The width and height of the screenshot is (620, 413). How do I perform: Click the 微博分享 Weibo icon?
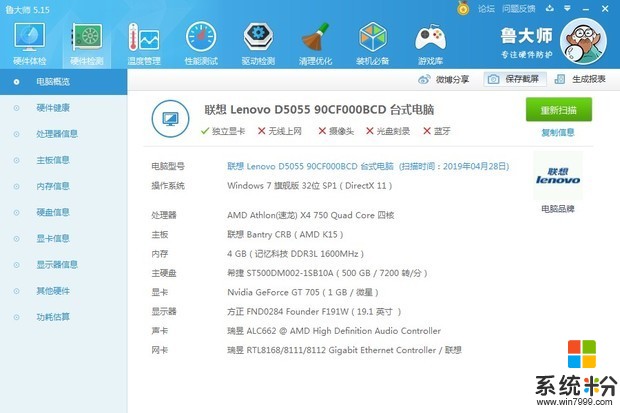(424, 80)
